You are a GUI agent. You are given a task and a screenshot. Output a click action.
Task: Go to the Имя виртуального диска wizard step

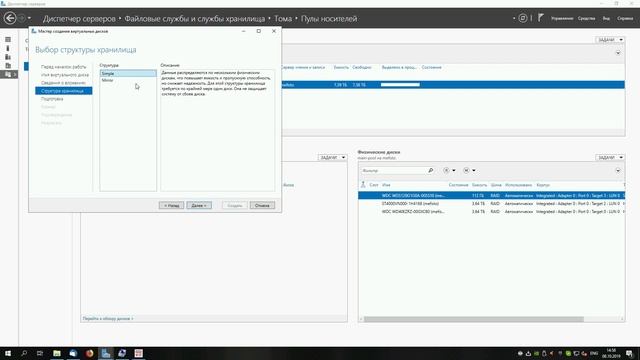pos(65,75)
